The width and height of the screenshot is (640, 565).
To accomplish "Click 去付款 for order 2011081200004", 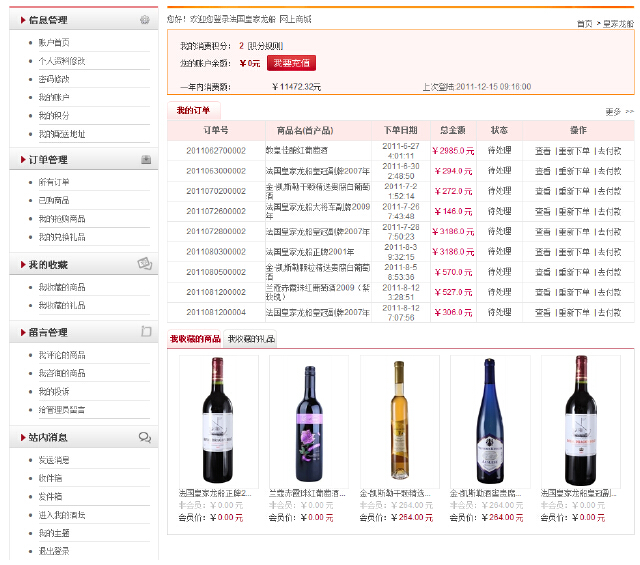I will click(x=609, y=312).
